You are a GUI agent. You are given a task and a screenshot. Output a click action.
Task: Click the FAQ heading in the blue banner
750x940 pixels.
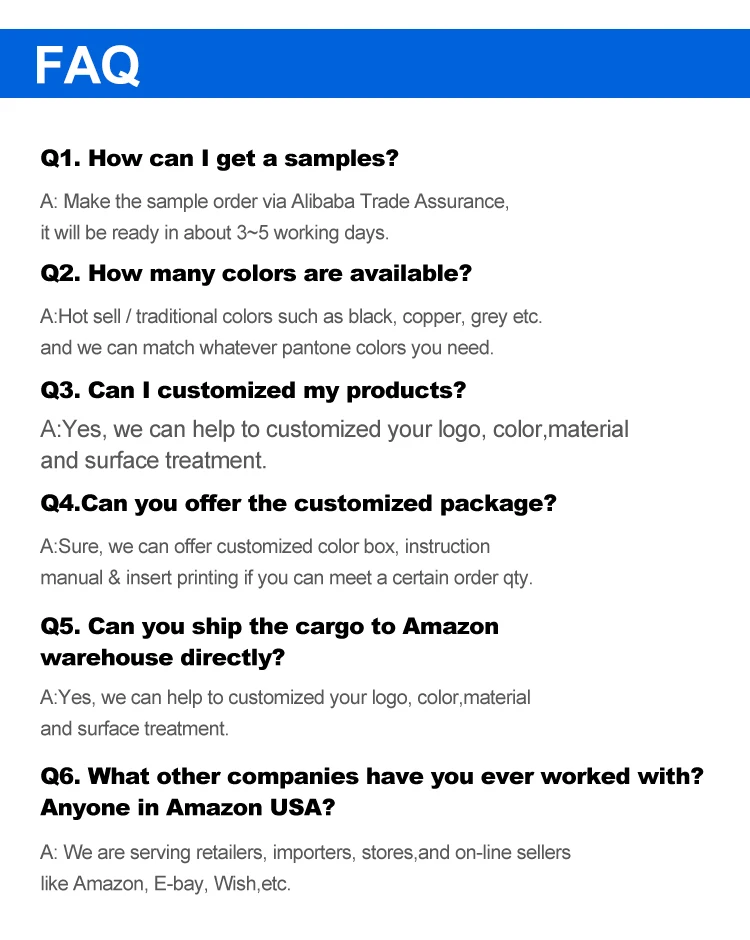coord(88,65)
